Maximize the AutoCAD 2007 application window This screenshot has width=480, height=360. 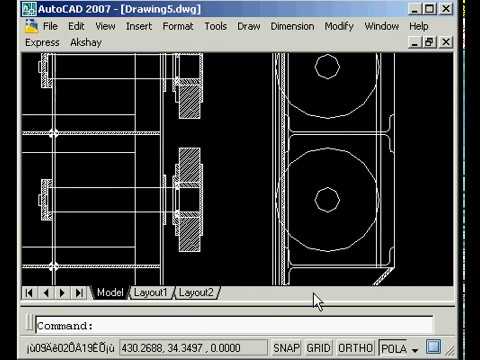pos(430,9)
